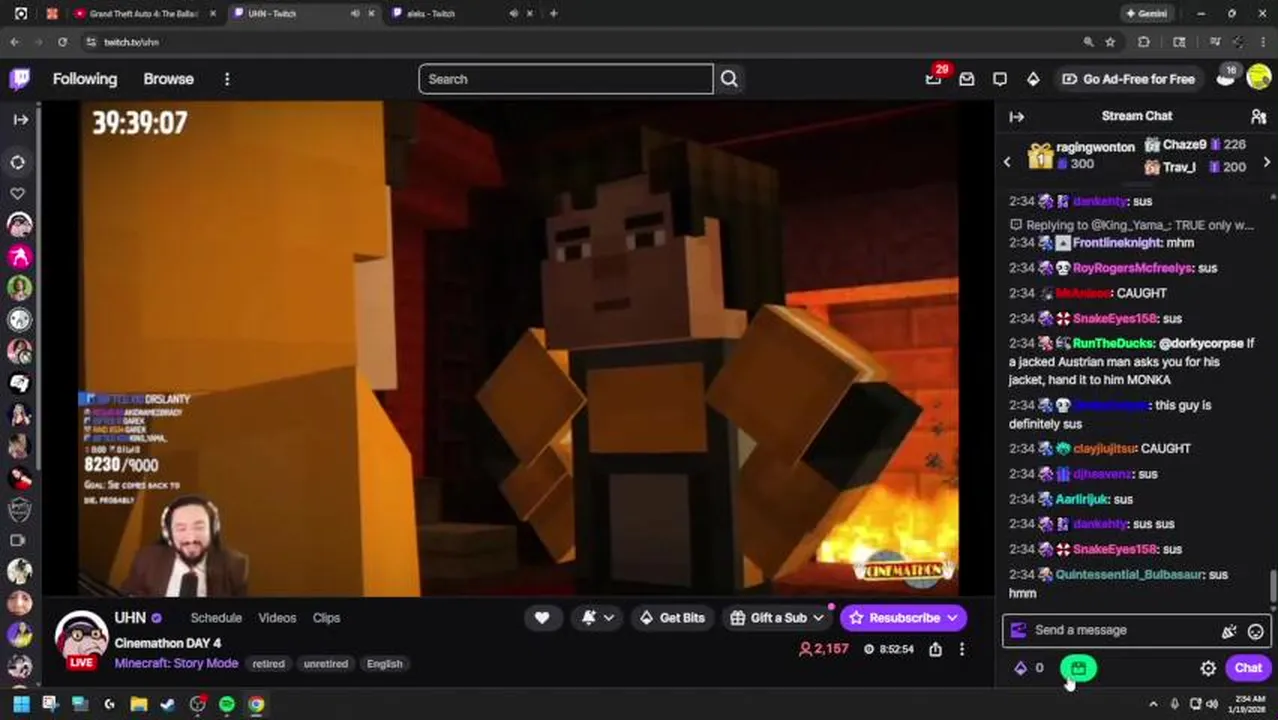
Task: Open Frontlineknight's chat username
Action: tap(1117, 243)
